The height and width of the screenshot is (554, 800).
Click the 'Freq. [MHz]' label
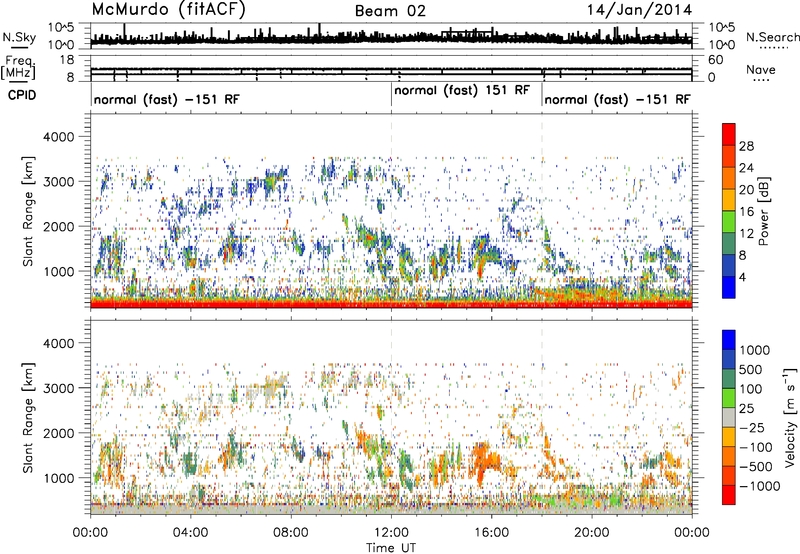tap(18, 68)
